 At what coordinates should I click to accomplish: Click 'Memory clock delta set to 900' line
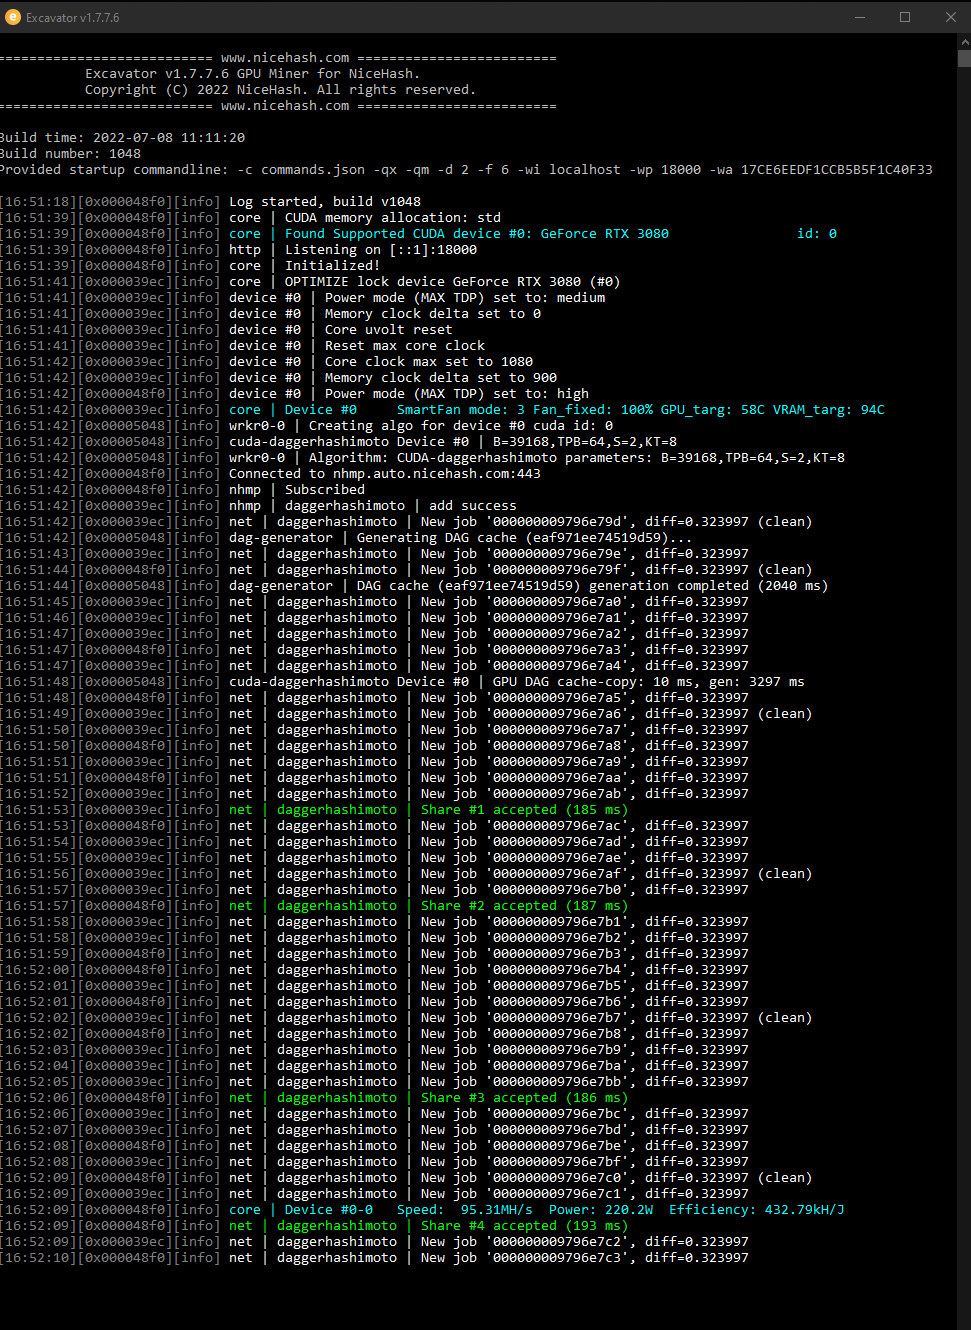point(278,378)
